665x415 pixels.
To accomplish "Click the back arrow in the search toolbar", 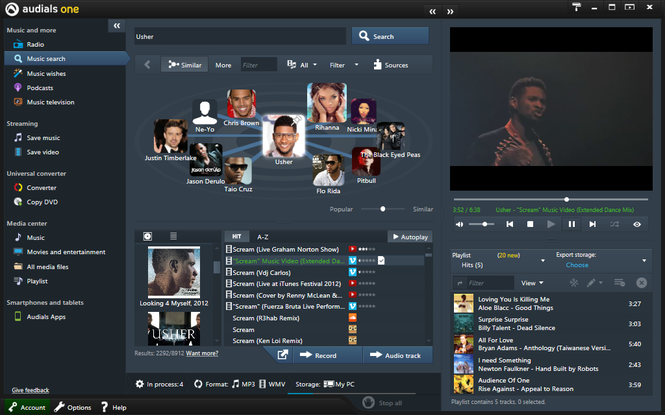I will pos(147,65).
